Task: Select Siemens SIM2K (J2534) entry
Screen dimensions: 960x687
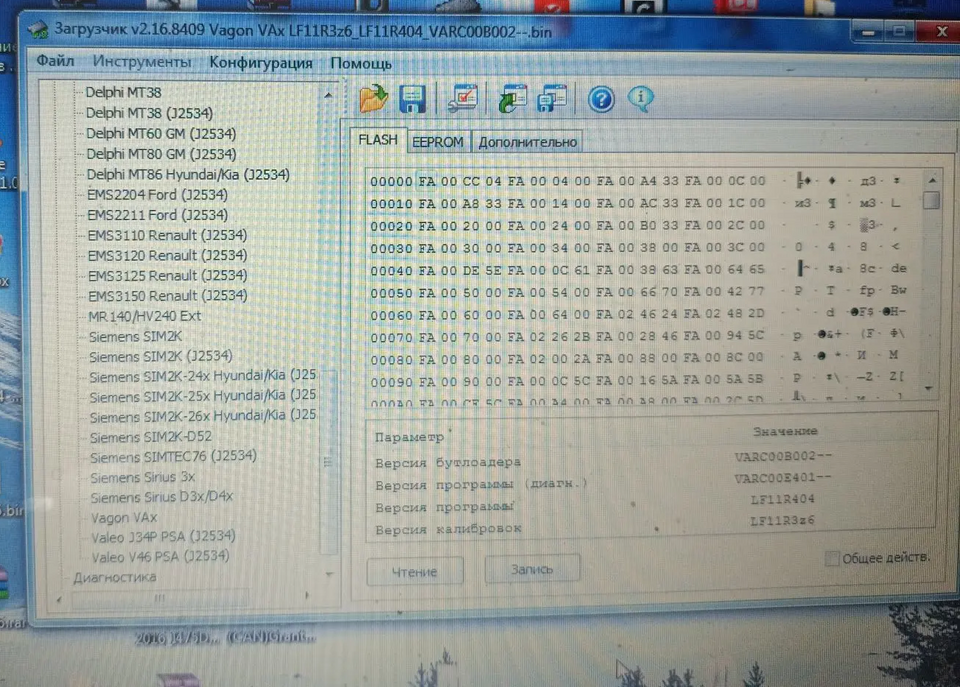Action: pos(161,356)
